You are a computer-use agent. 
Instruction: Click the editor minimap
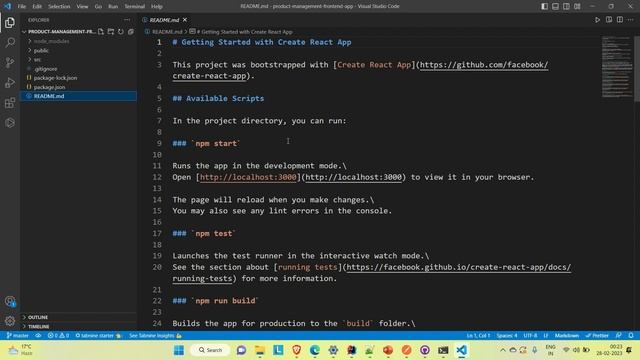[x=617, y=67]
